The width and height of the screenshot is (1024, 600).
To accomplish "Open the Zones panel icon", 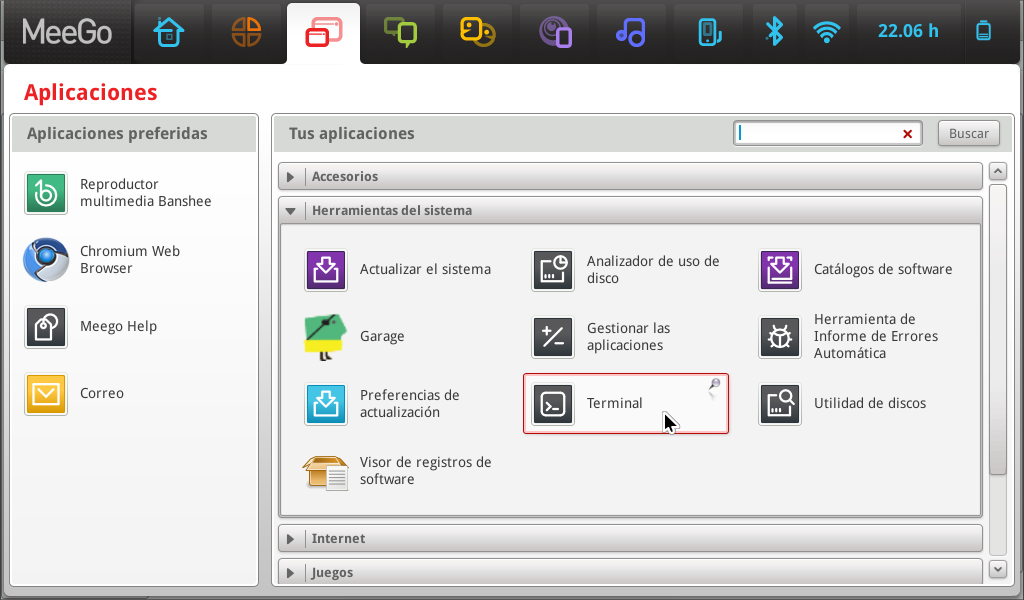I will [x=246, y=32].
